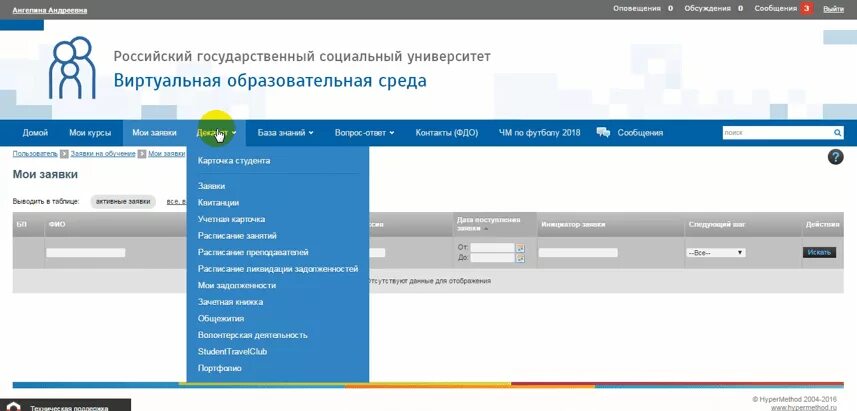Click the Сообщения chat bubbles icon
The image size is (857, 411).
click(x=603, y=132)
